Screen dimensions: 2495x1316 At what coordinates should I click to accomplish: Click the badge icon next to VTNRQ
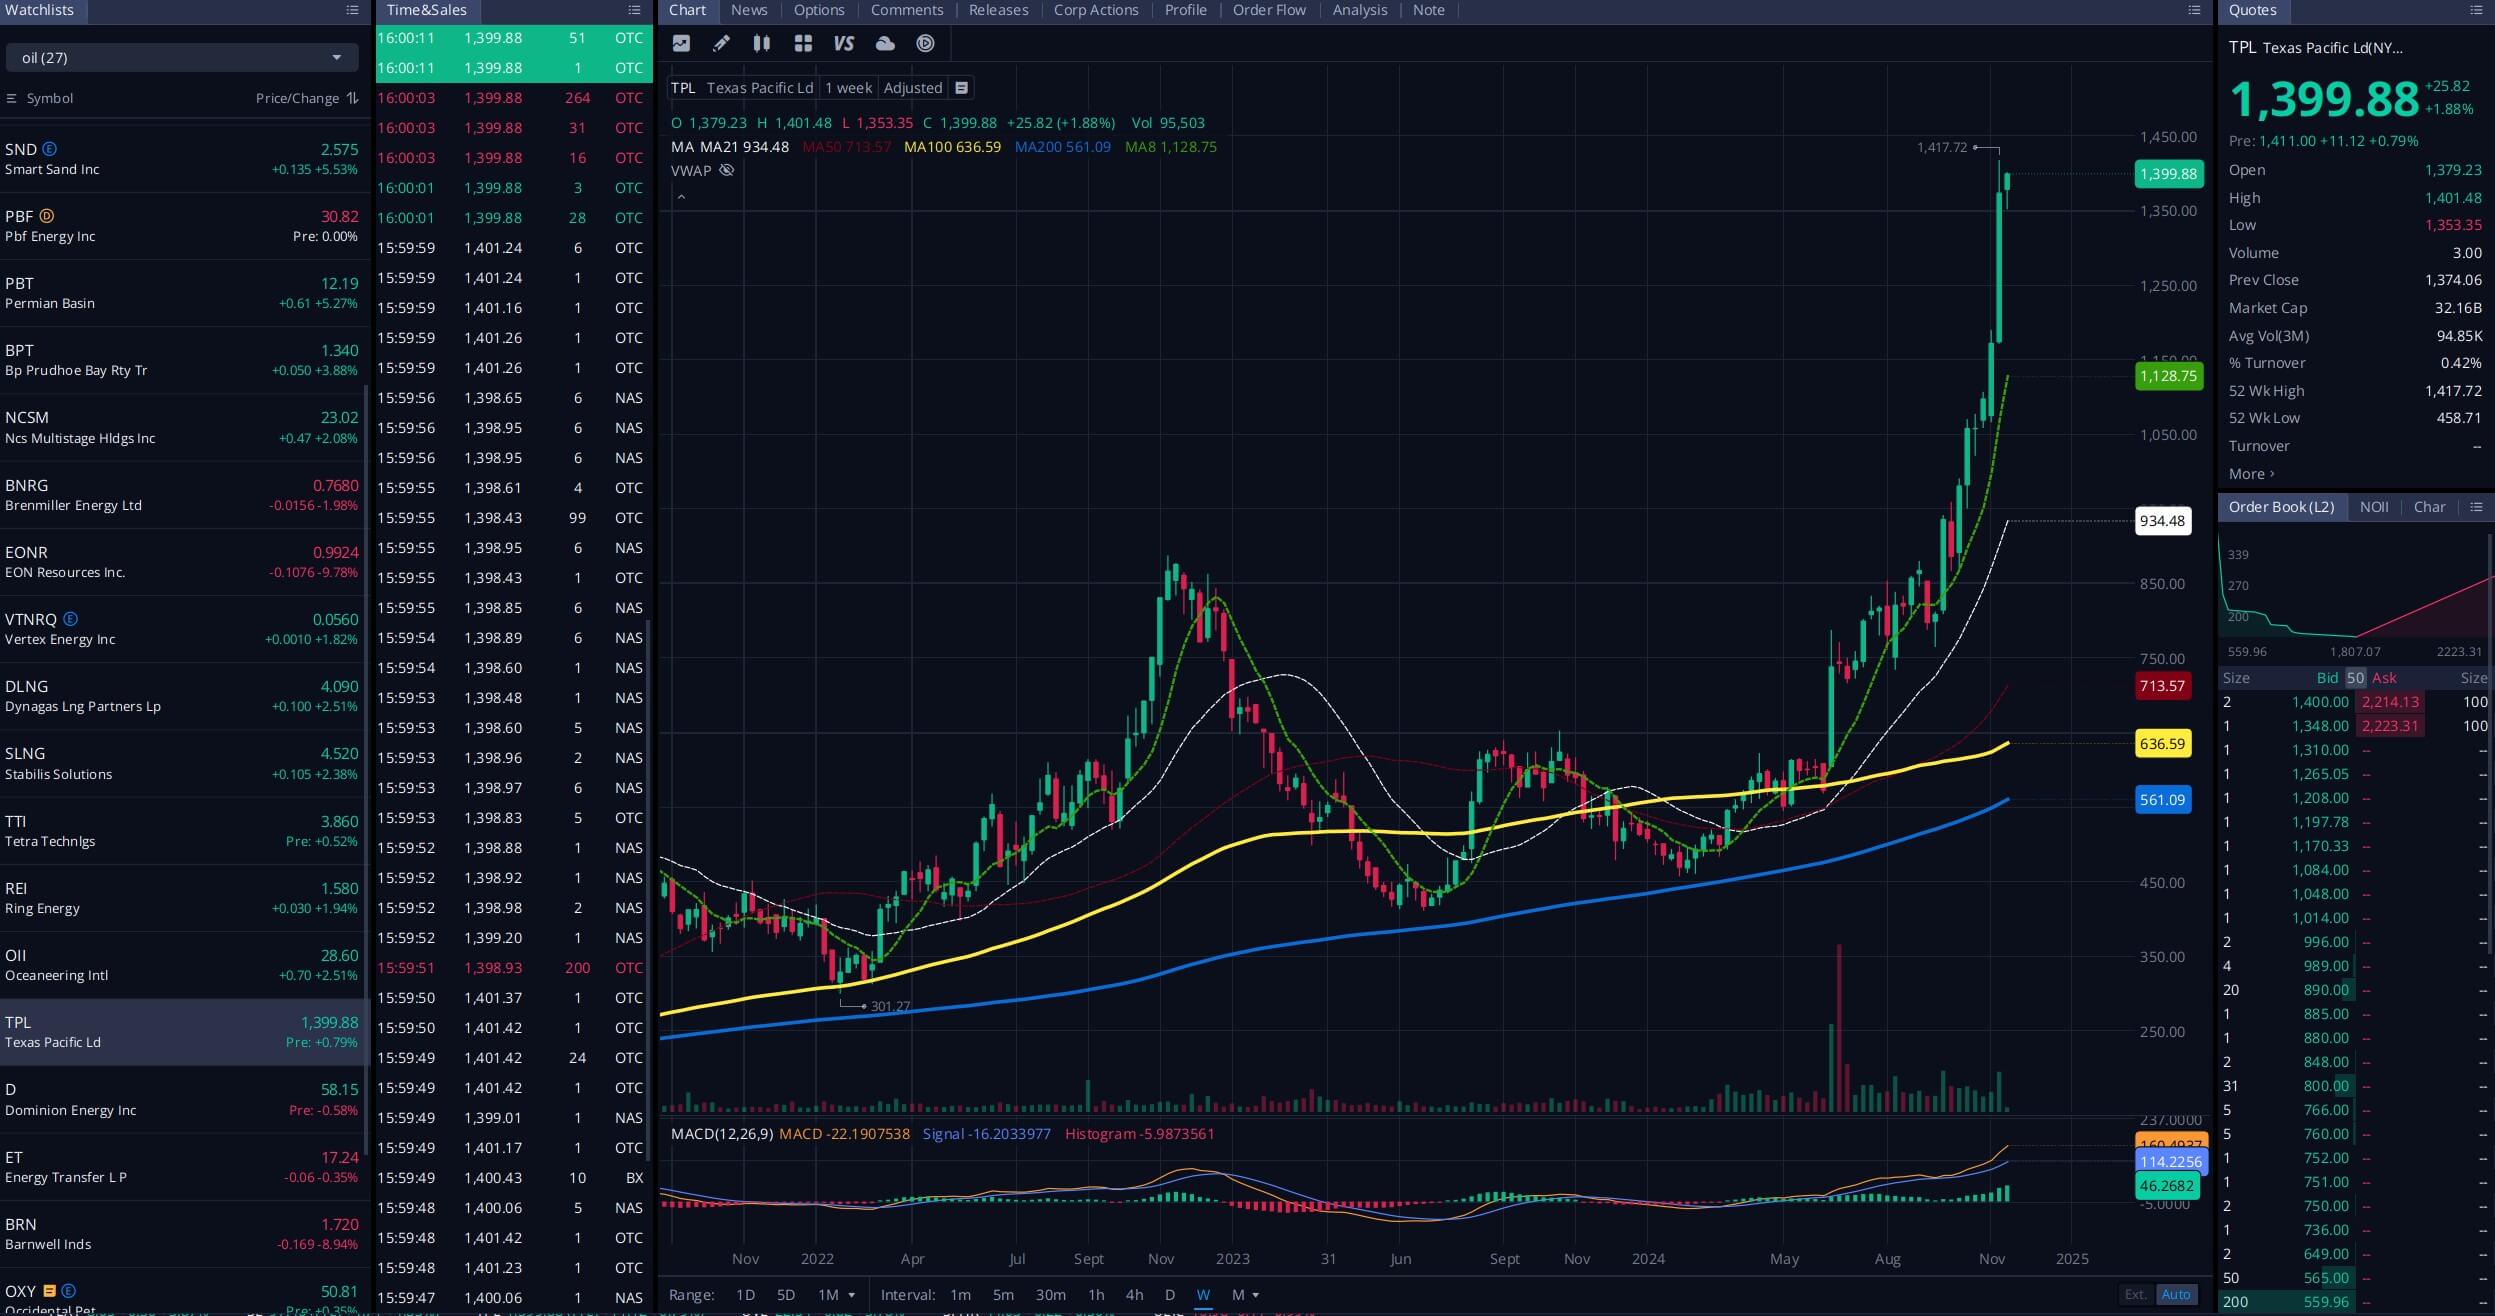coord(70,619)
